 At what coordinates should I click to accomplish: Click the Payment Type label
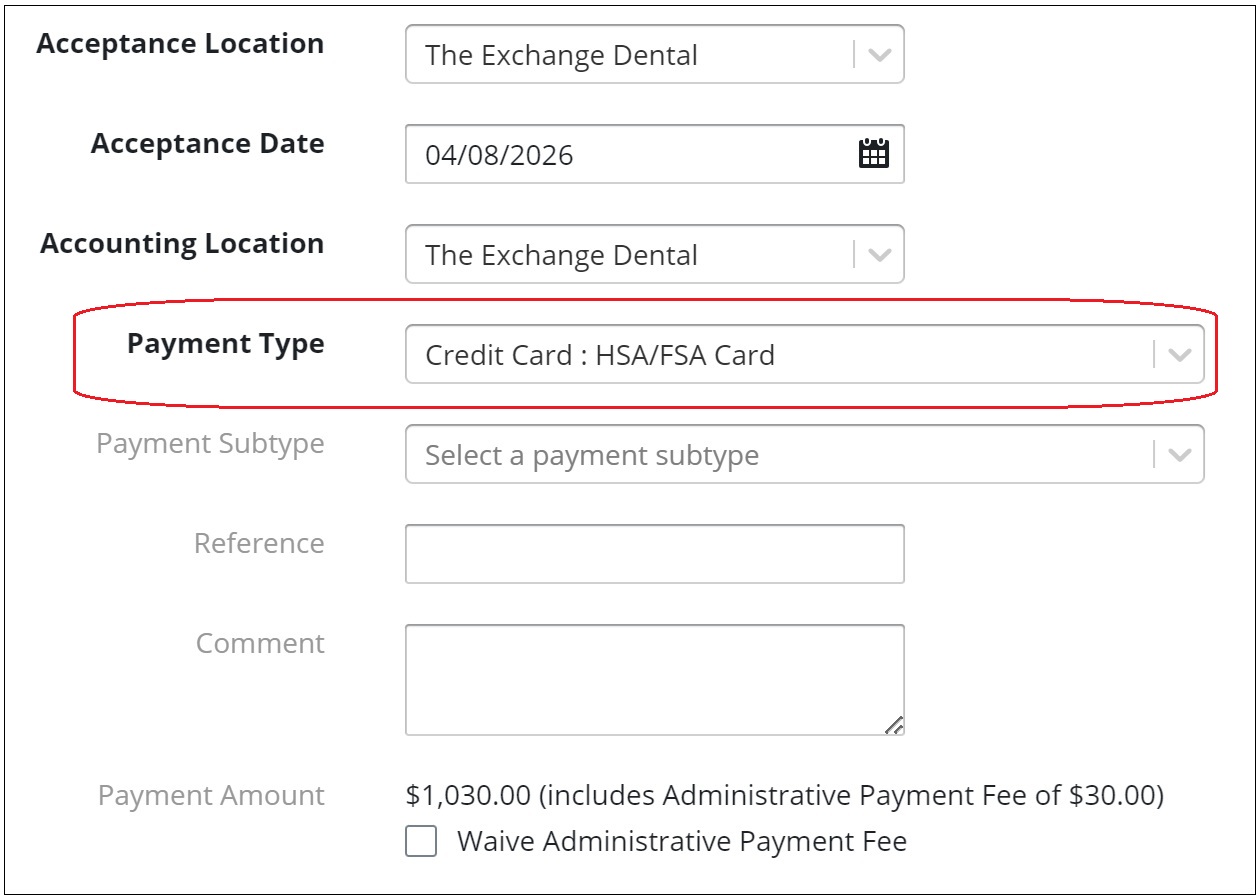225,344
